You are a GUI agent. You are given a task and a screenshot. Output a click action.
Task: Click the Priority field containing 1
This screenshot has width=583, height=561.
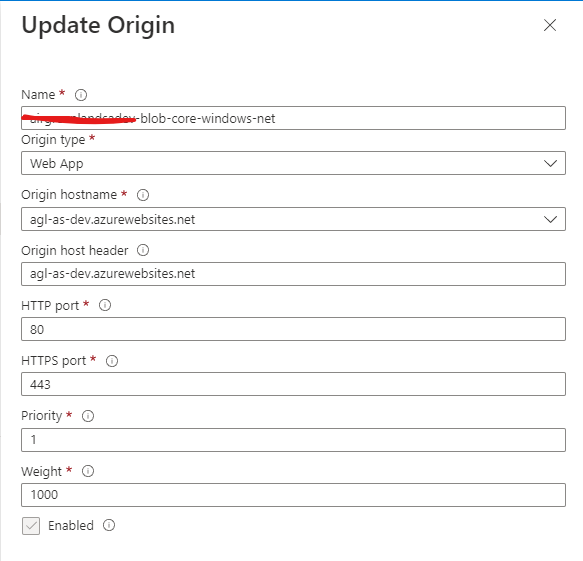(293, 440)
